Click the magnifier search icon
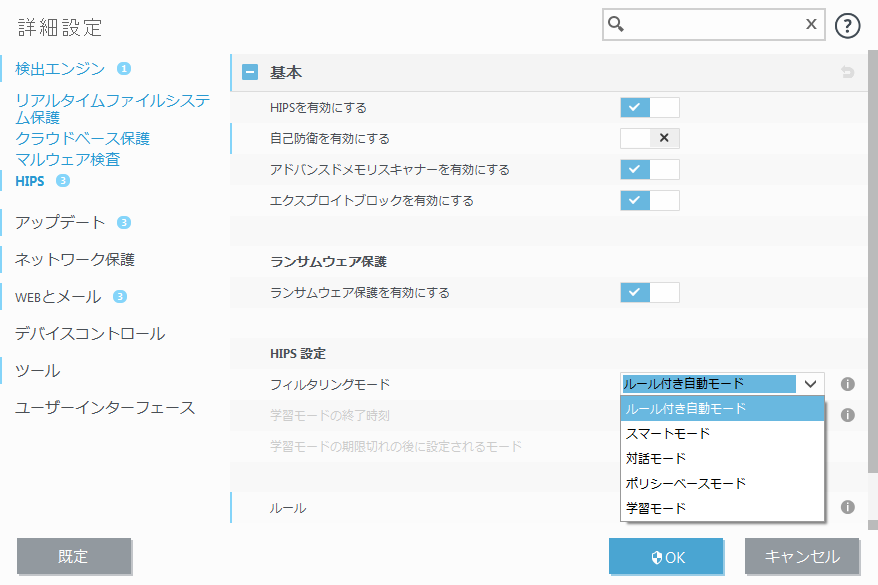878x585 pixels. tap(617, 25)
